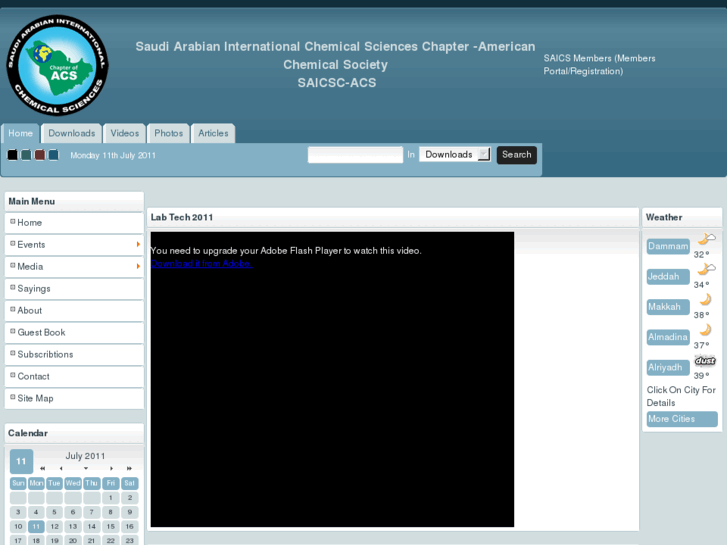
Task: Select the dark green theme swatch
Action: pos(26,155)
